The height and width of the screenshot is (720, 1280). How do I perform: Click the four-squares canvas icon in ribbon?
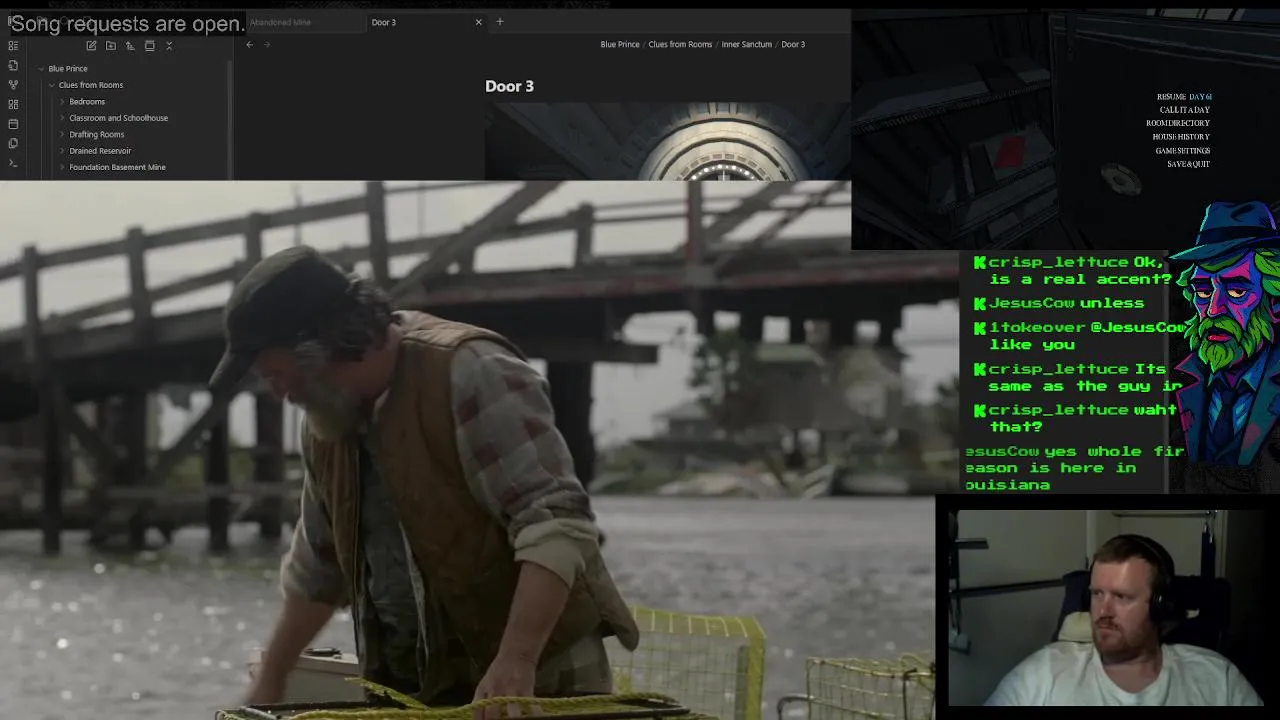(x=13, y=104)
